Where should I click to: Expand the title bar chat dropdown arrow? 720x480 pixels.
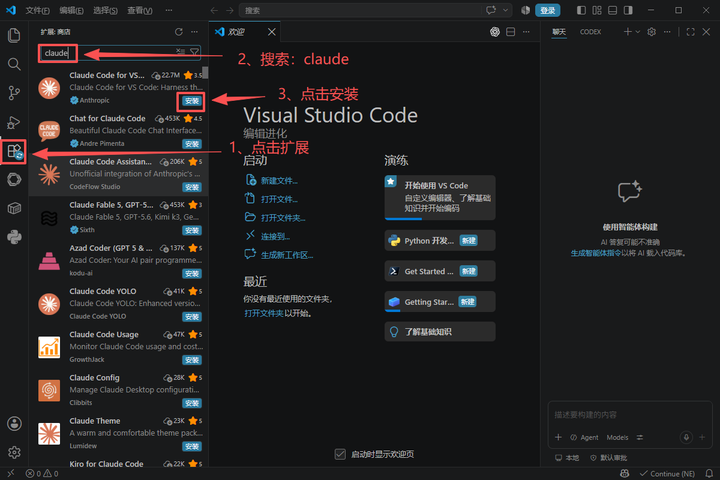tap(506, 10)
